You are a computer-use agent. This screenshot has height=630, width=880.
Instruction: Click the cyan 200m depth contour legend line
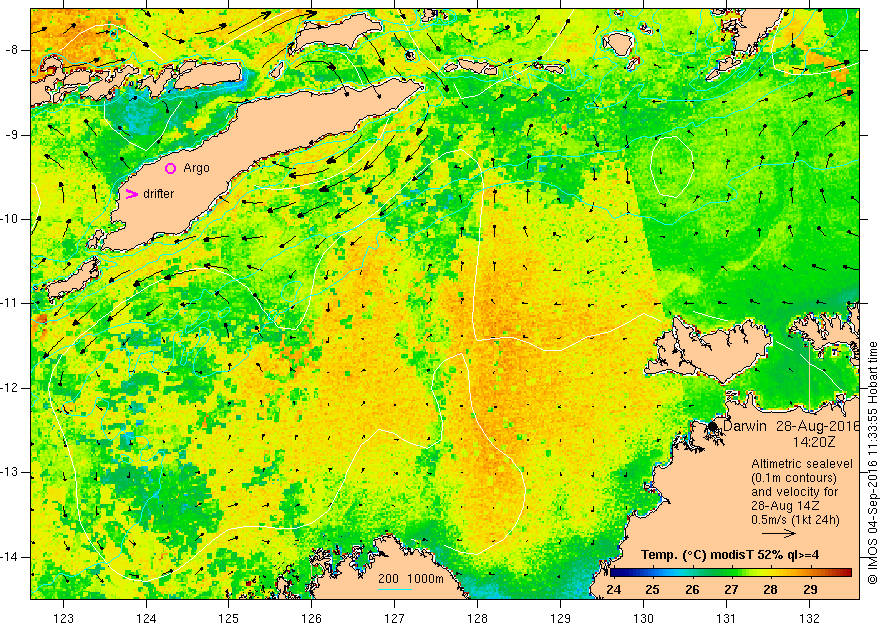[x=395, y=590]
